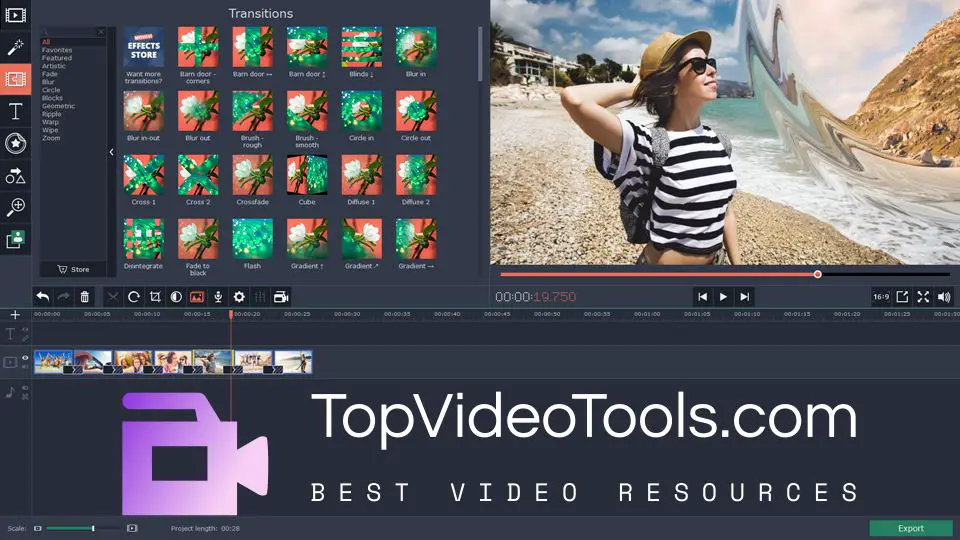Play the preview video
960x540 pixels.
coord(723,297)
